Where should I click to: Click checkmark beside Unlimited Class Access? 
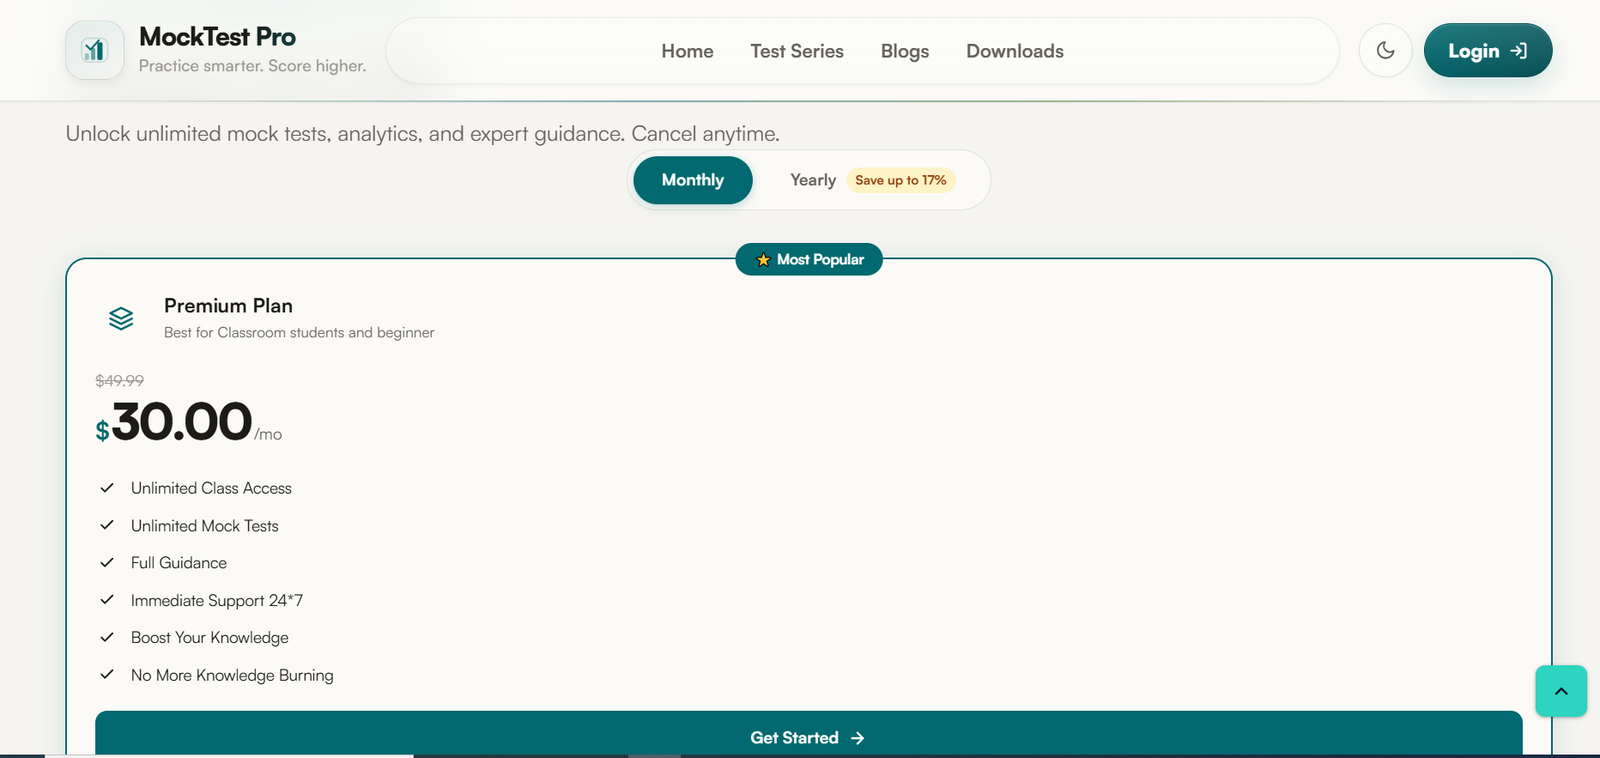point(107,488)
